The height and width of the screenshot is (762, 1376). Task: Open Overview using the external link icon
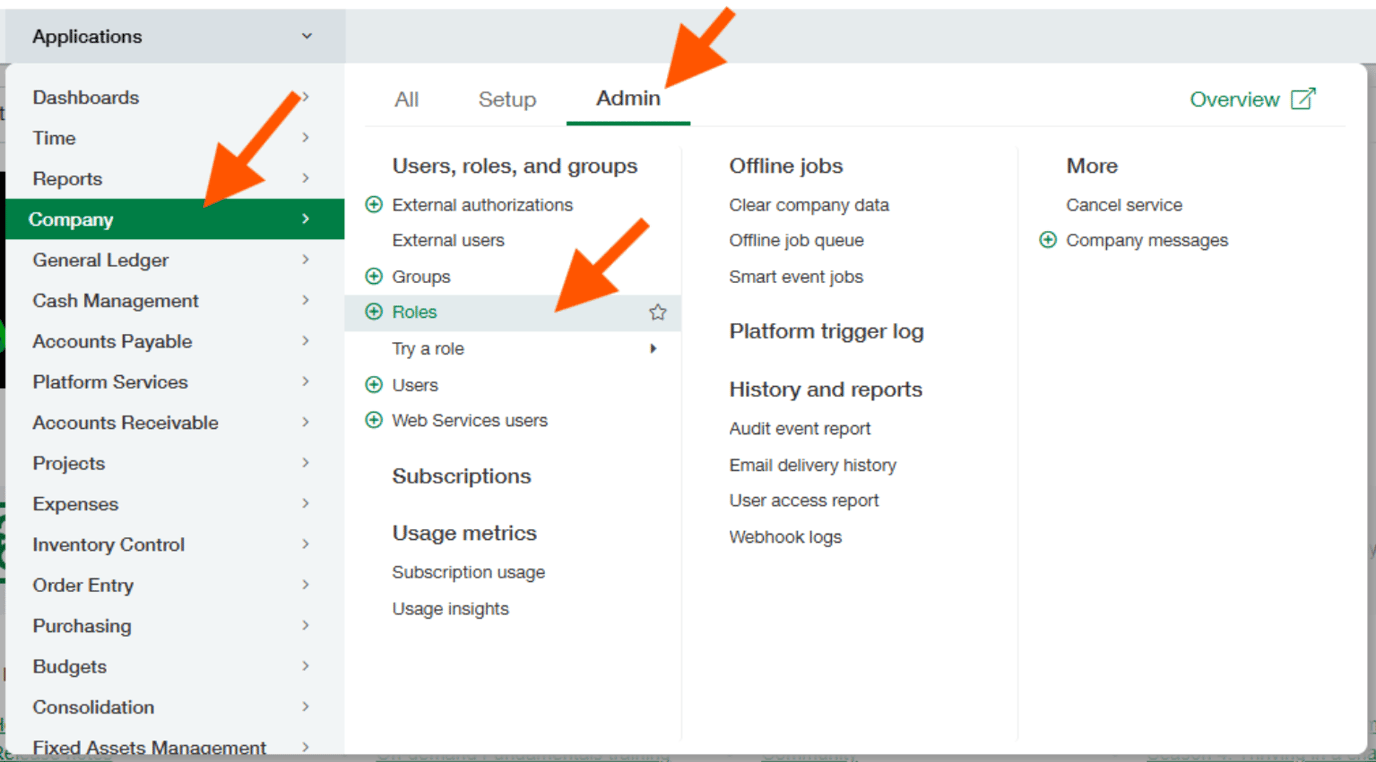tap(1302, 99)
